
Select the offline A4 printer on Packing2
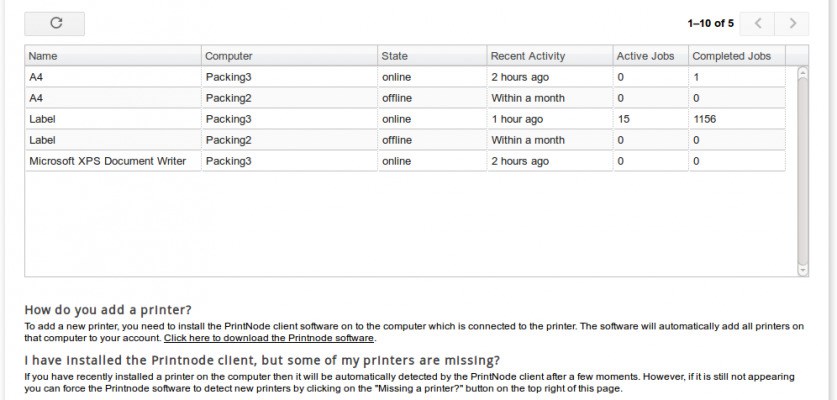(405, 98)
